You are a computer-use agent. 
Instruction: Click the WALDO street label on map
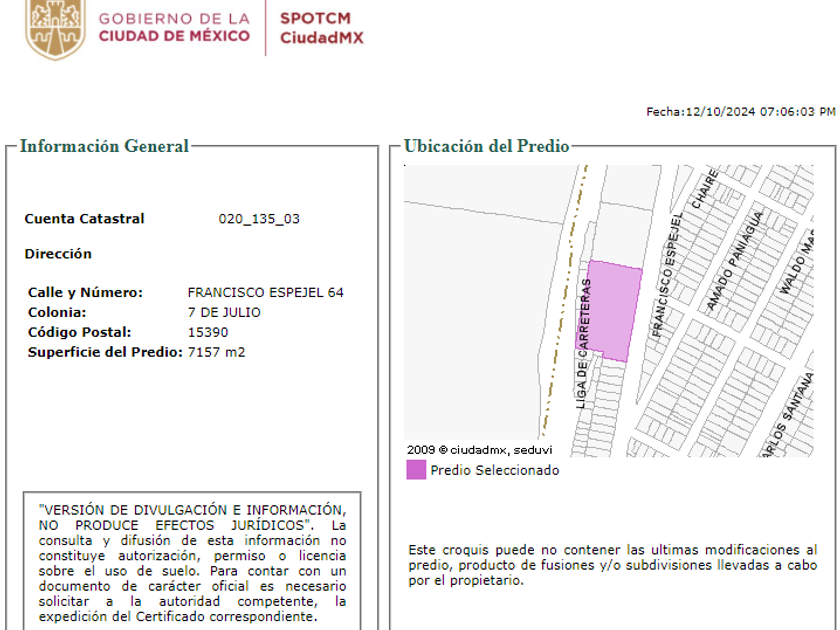796,261
